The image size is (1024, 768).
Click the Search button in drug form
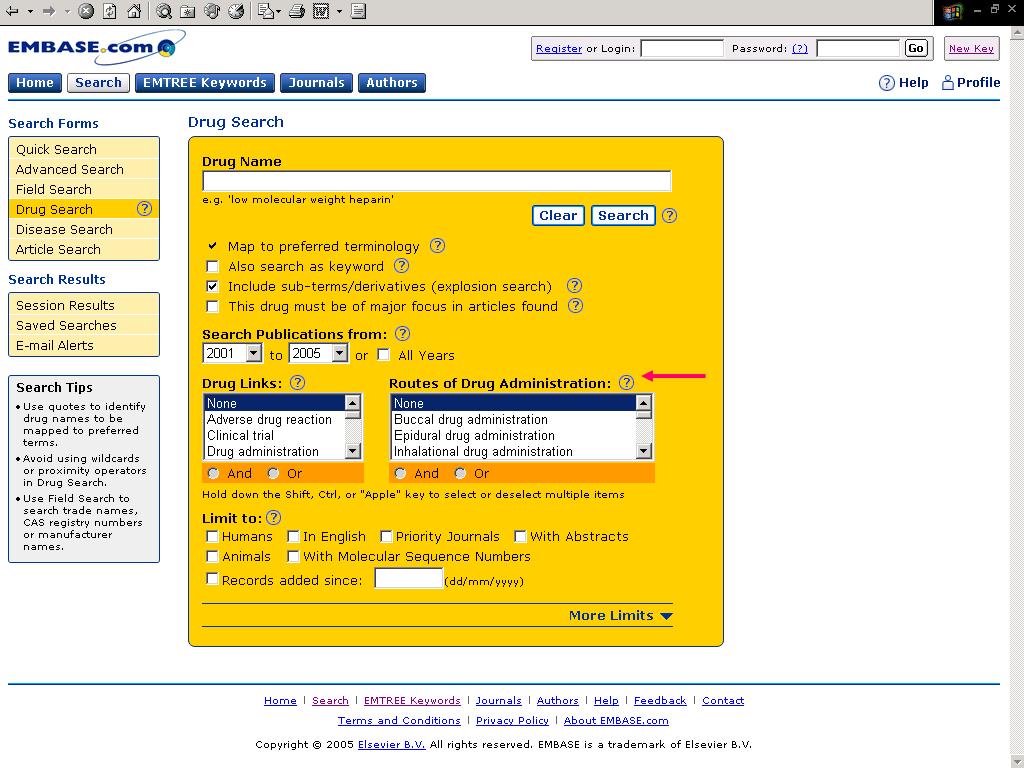[623, 216]
